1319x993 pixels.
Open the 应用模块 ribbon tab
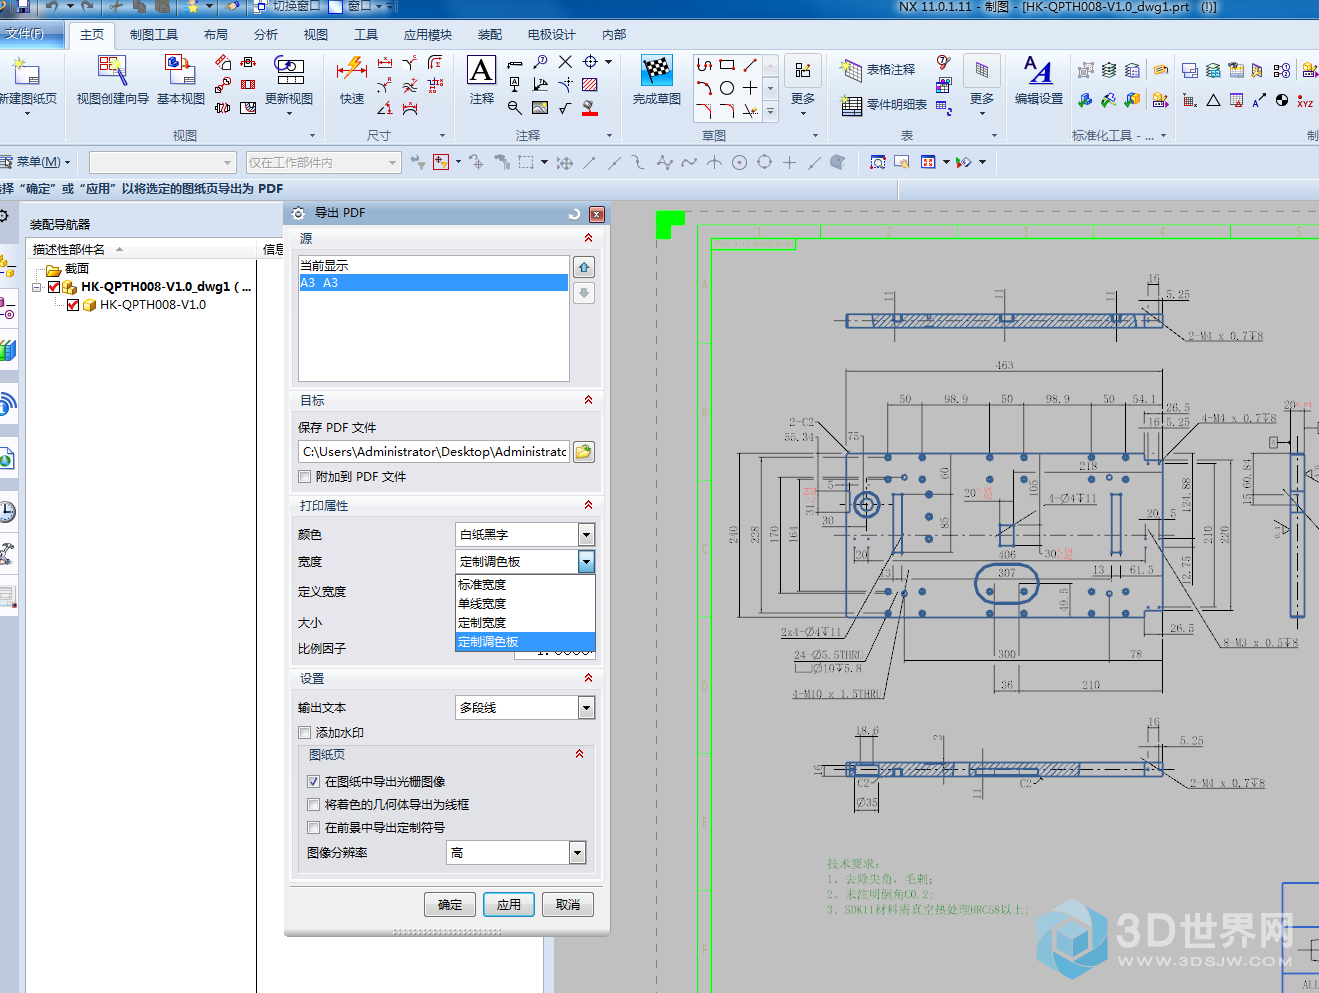click(x=428, y=35)
